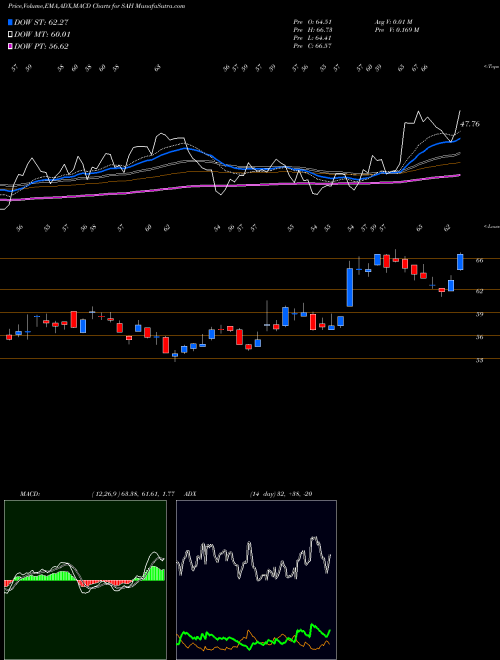
Task: Click the 'Pre V: 0.169 M' value
Action: click(397, 30)
